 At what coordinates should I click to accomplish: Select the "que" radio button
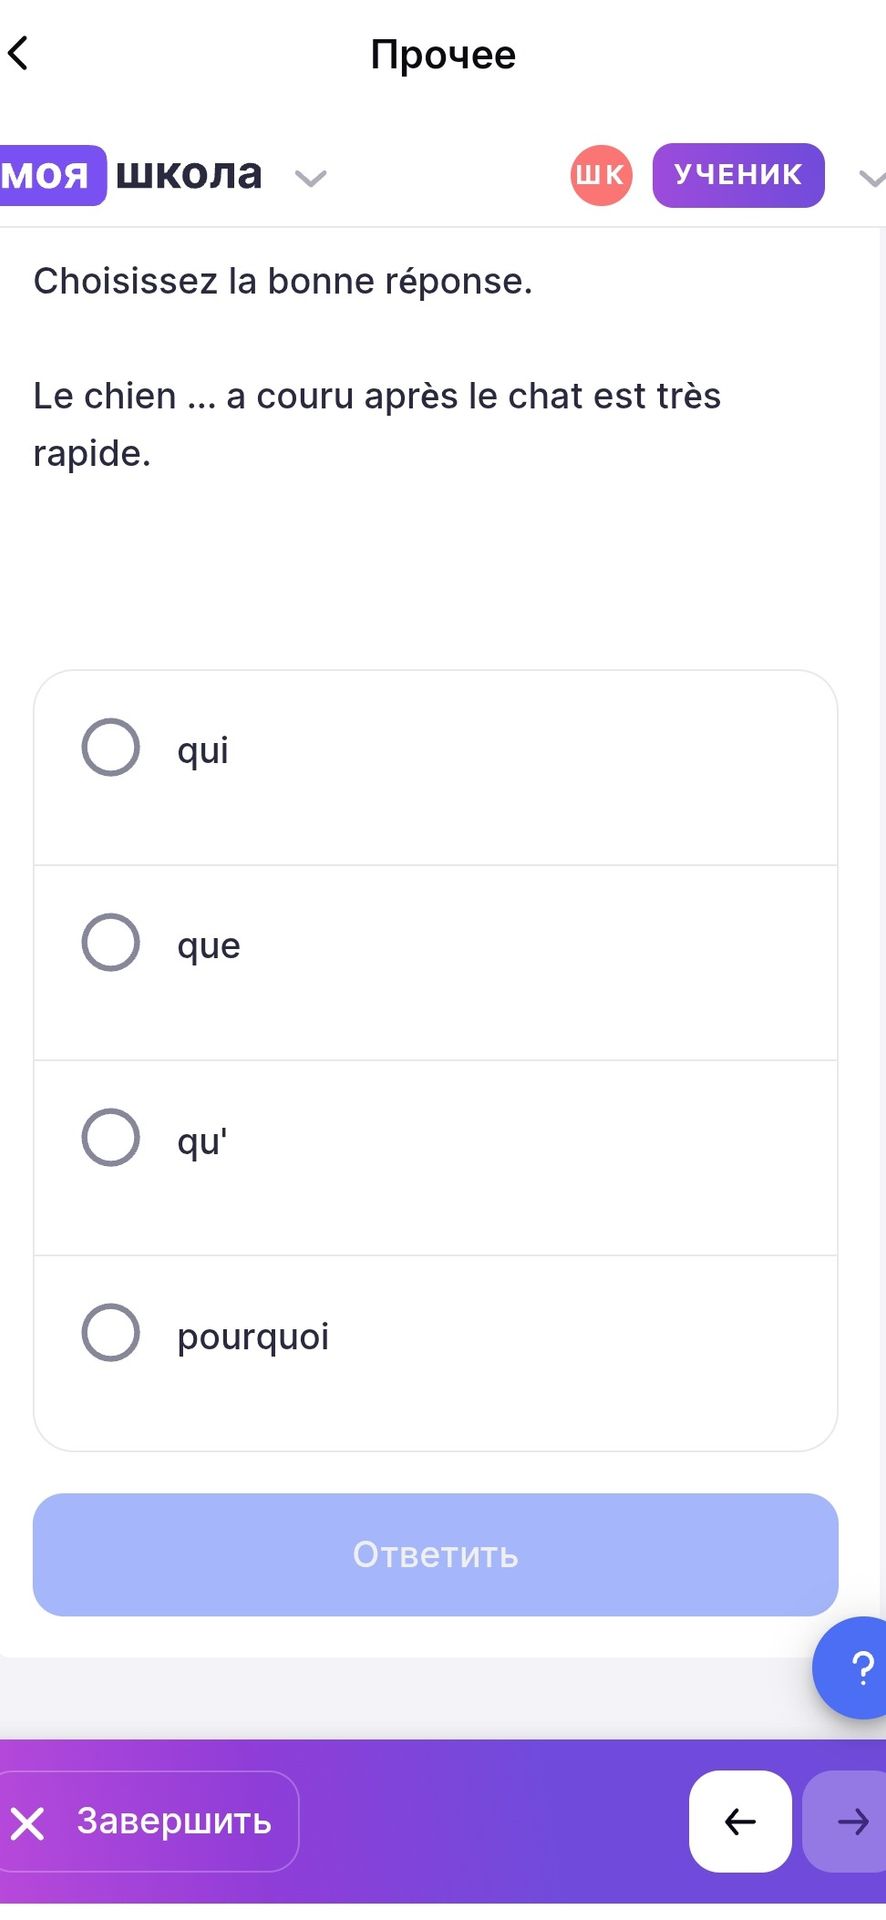(x=110, y=942)
